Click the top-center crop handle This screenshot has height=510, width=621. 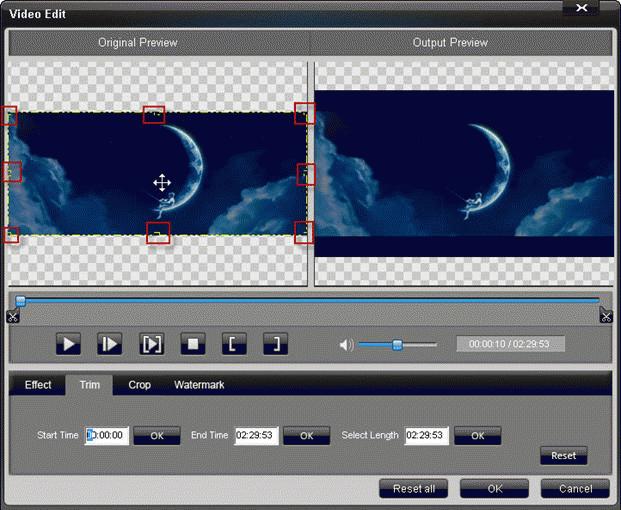click(154, 115)
